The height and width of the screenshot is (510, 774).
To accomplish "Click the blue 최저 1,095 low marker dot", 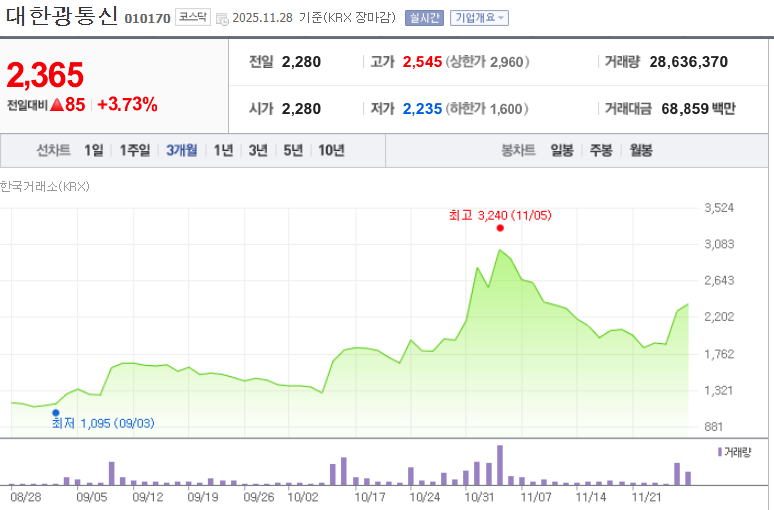I will tap(56, 413).
